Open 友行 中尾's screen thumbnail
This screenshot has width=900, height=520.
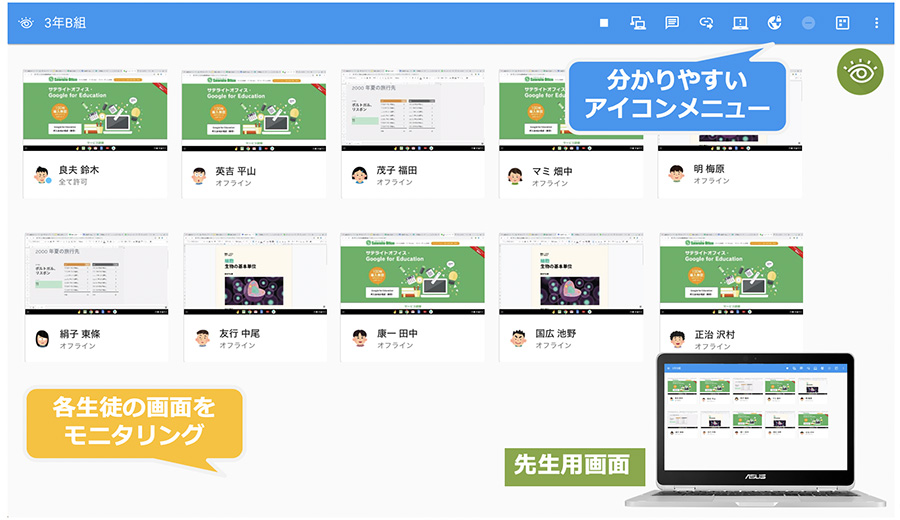click(x=254, y=274)
